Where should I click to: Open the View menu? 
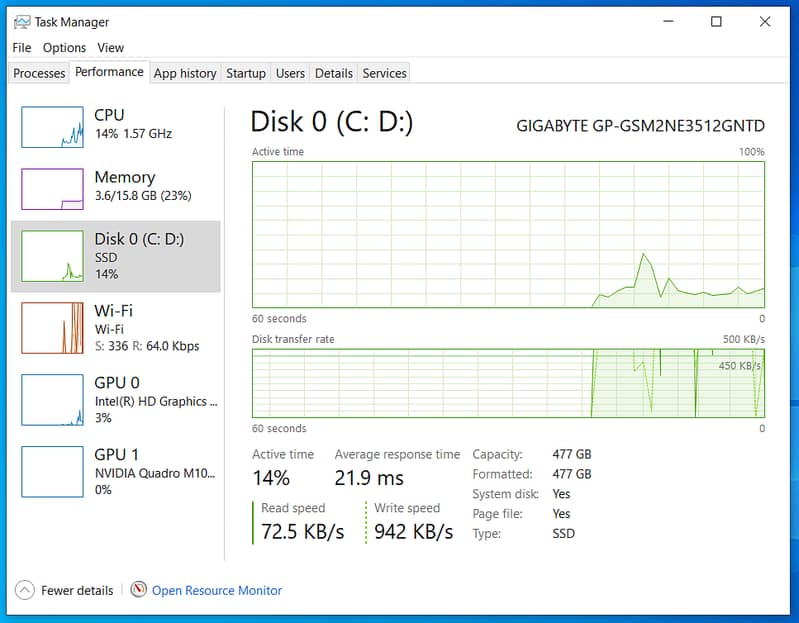[111, 47]
